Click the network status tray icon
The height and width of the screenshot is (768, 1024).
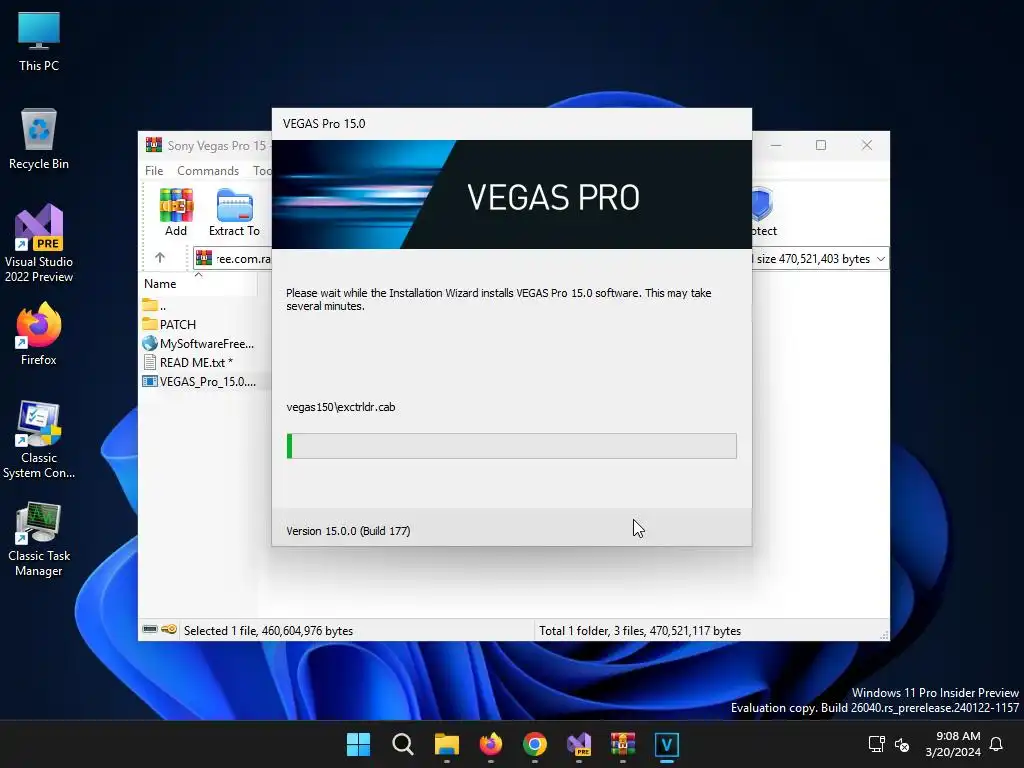point(876,744)
